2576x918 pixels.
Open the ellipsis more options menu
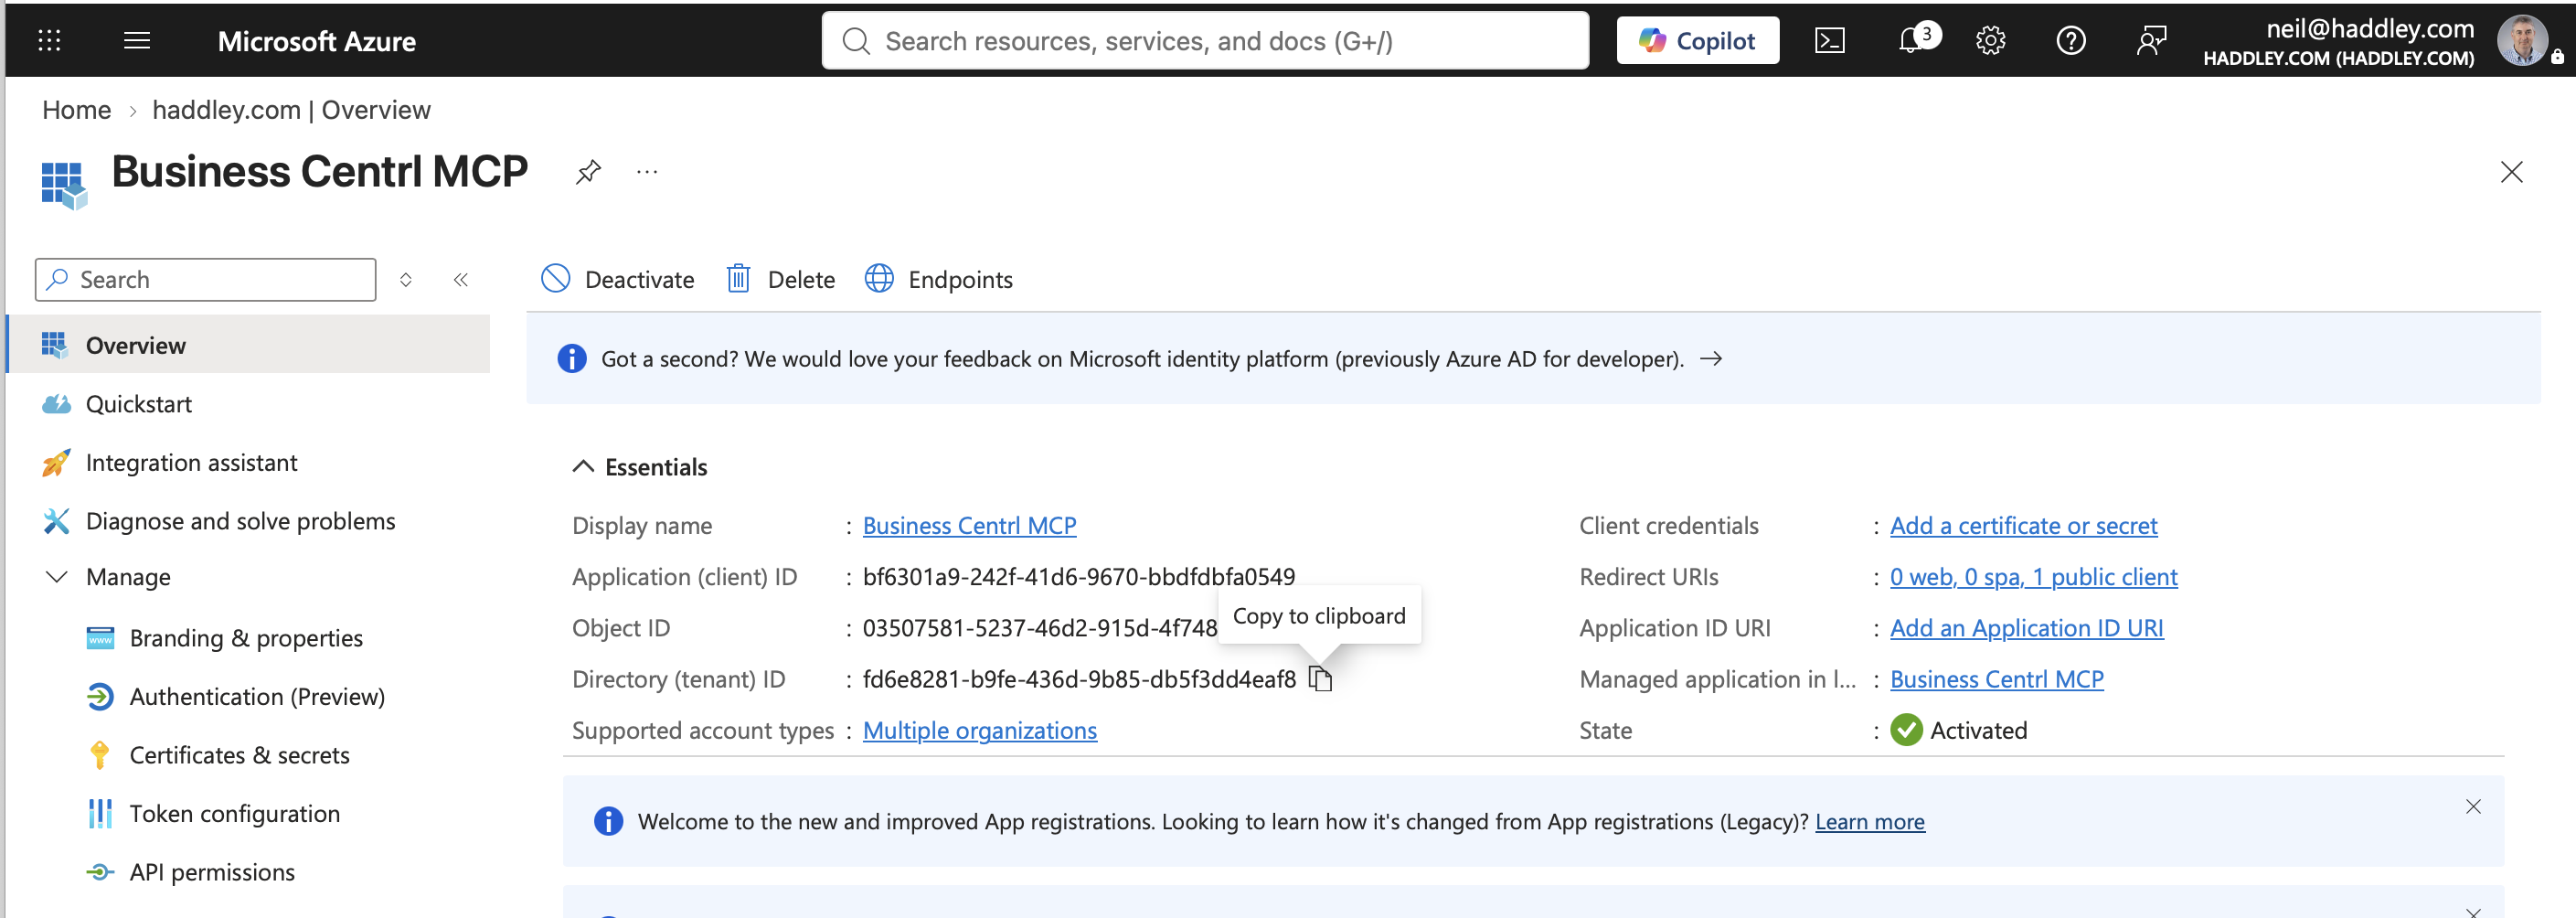pos(647,172)
